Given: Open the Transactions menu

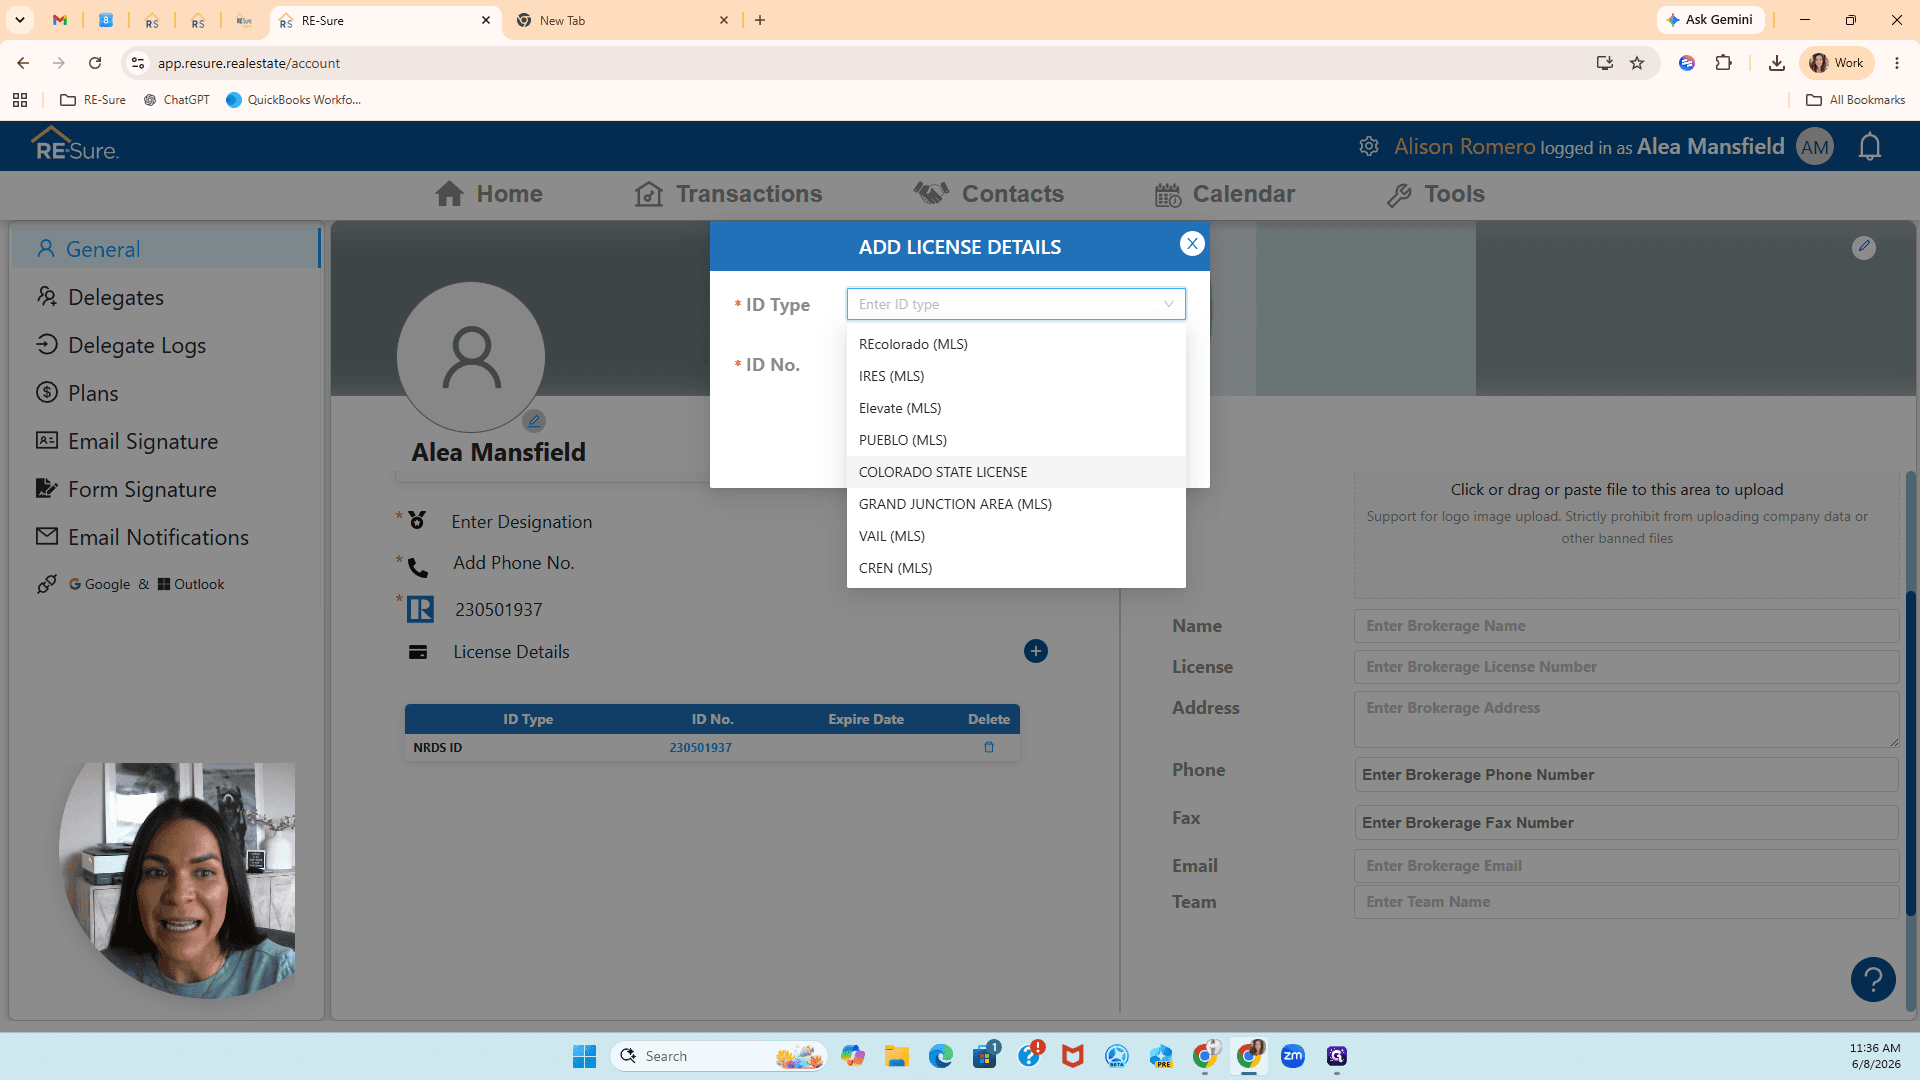Looking at the screenshot, I should coord(728,194).
